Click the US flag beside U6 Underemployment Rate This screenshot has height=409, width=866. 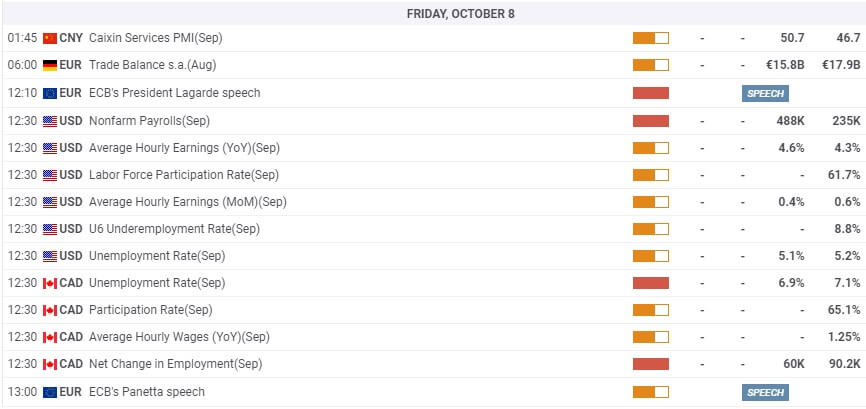(x=50, y=229)
